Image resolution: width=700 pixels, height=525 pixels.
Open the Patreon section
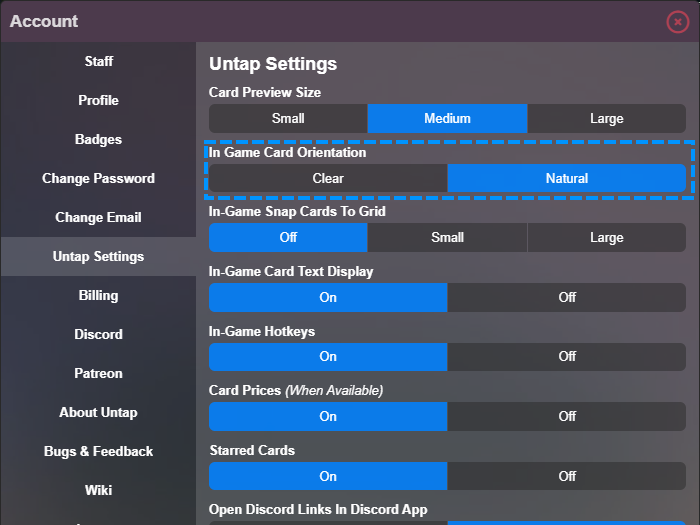point(98,373)
